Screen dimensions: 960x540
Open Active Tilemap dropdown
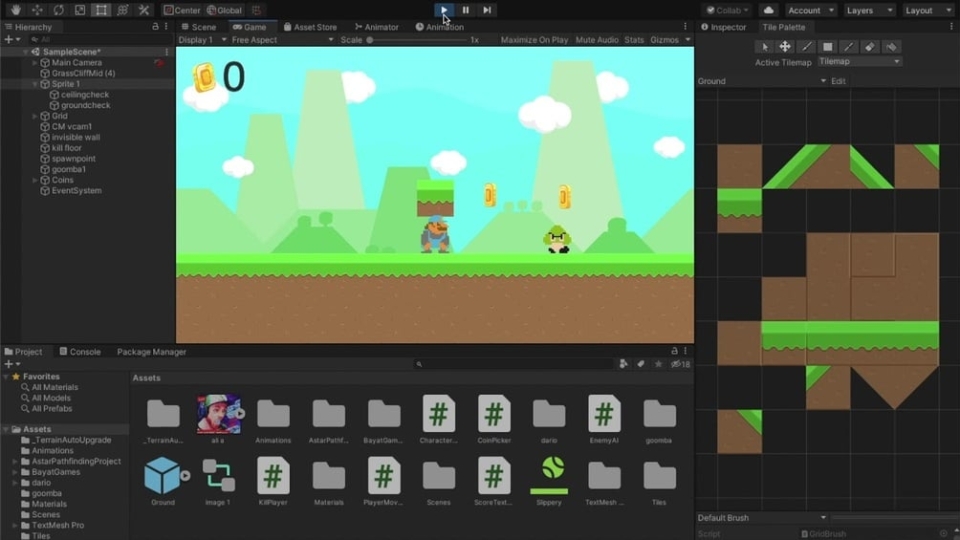coord(860,61)
